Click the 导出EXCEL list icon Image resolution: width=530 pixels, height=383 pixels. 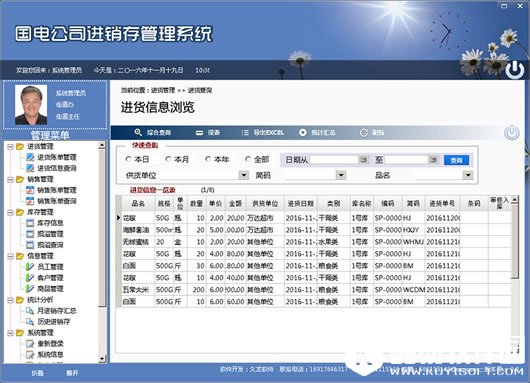(x=245, y=133)
